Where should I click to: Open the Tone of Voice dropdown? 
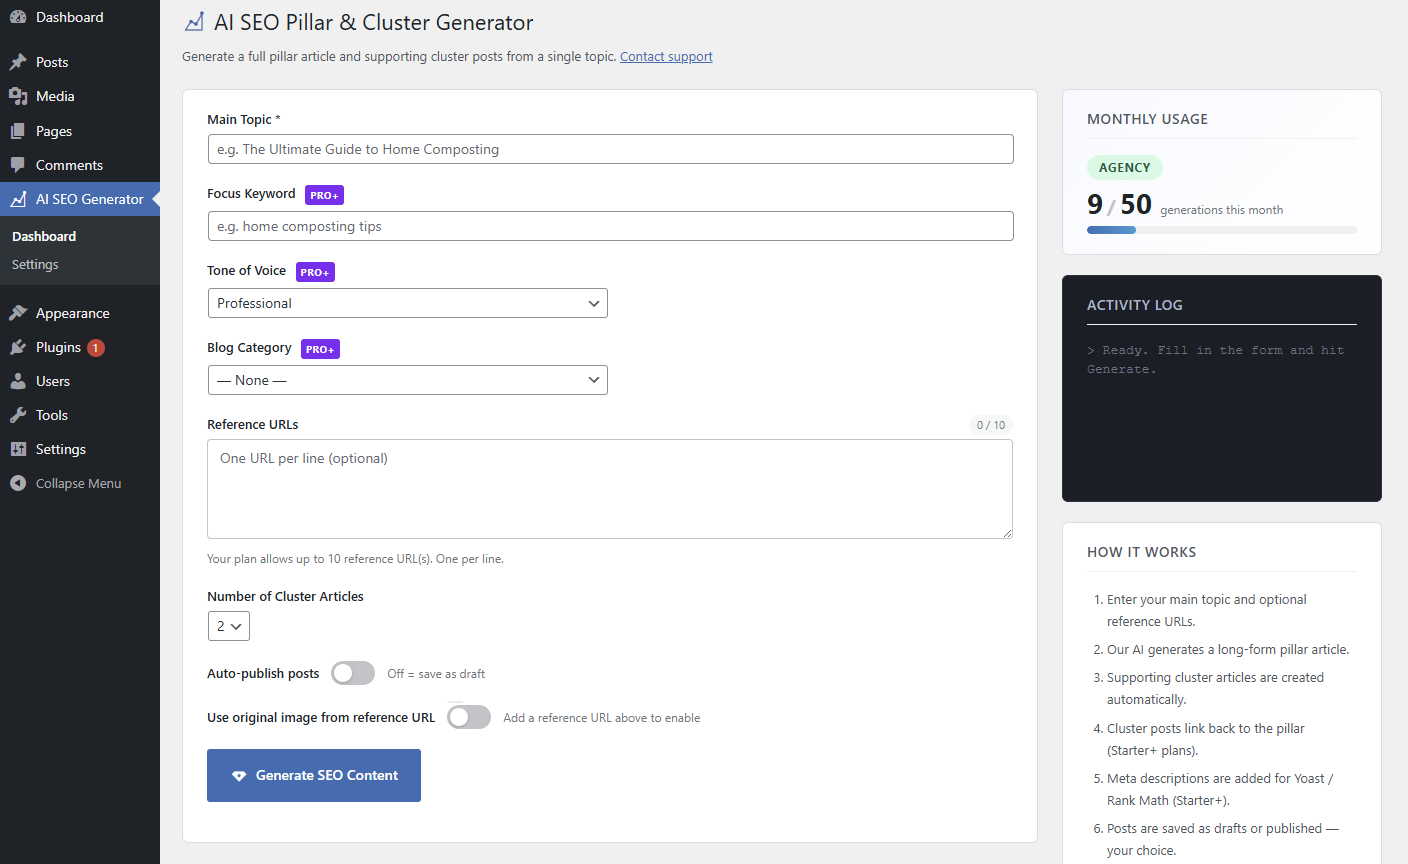point(407,303)
